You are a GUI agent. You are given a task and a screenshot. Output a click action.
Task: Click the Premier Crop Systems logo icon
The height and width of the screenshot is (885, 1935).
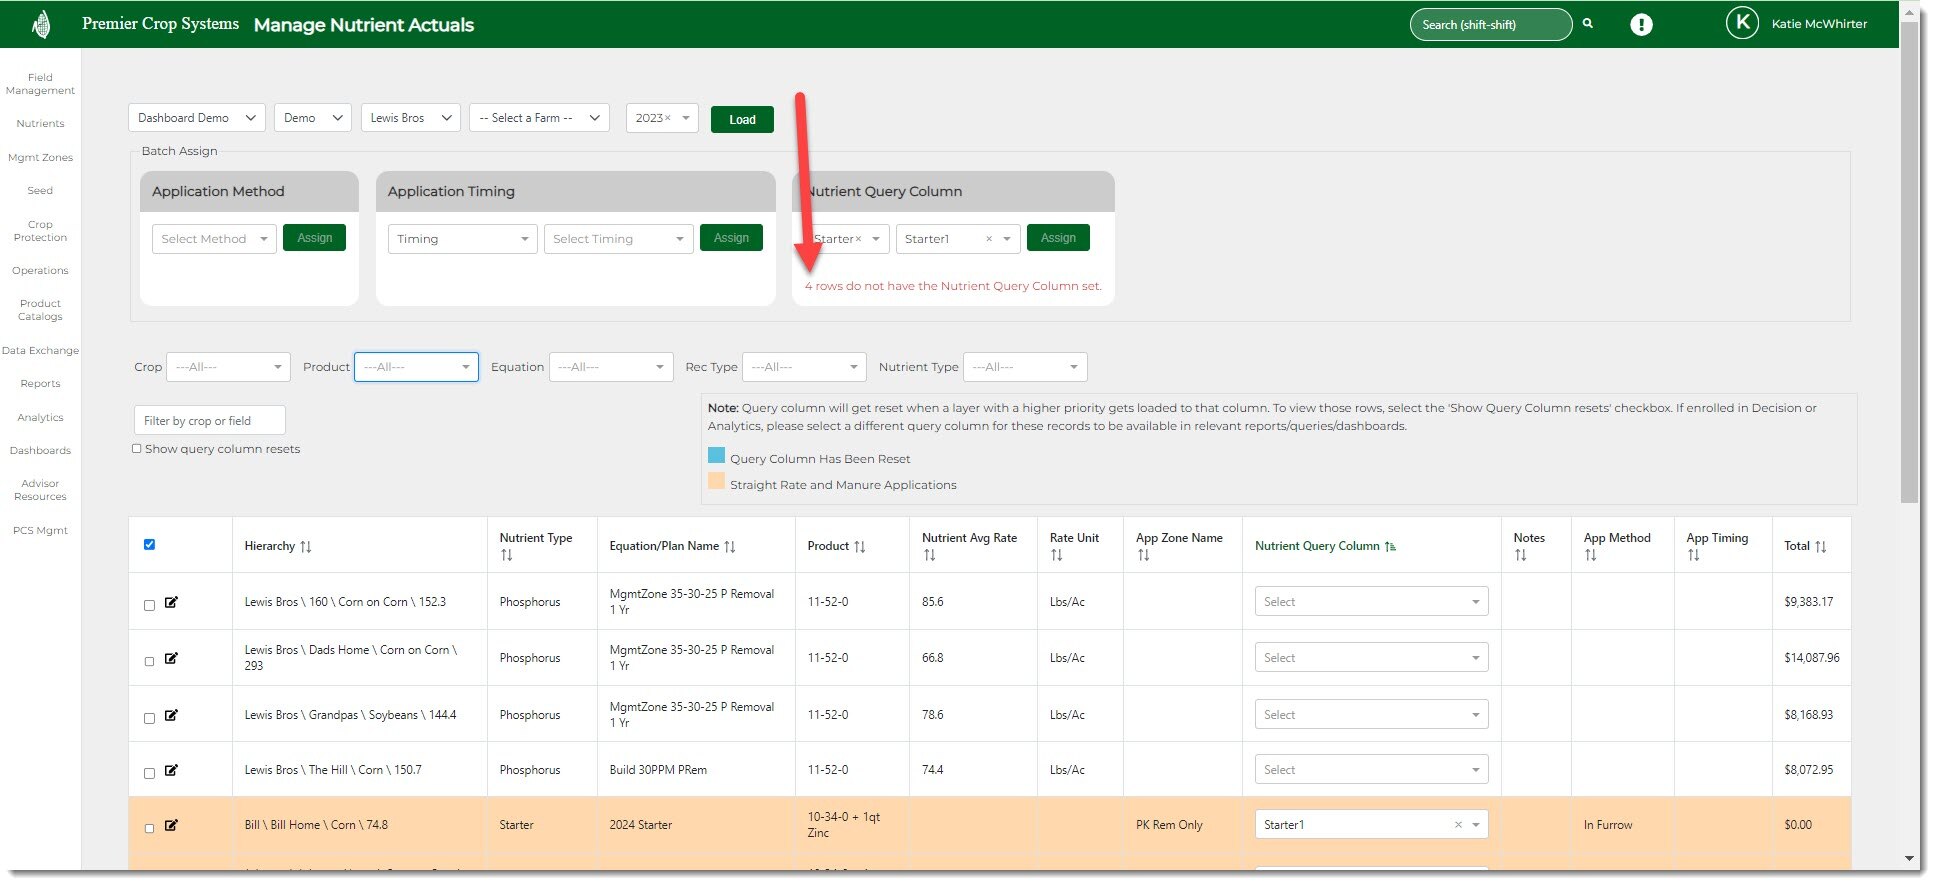click(x=41, y=24)
